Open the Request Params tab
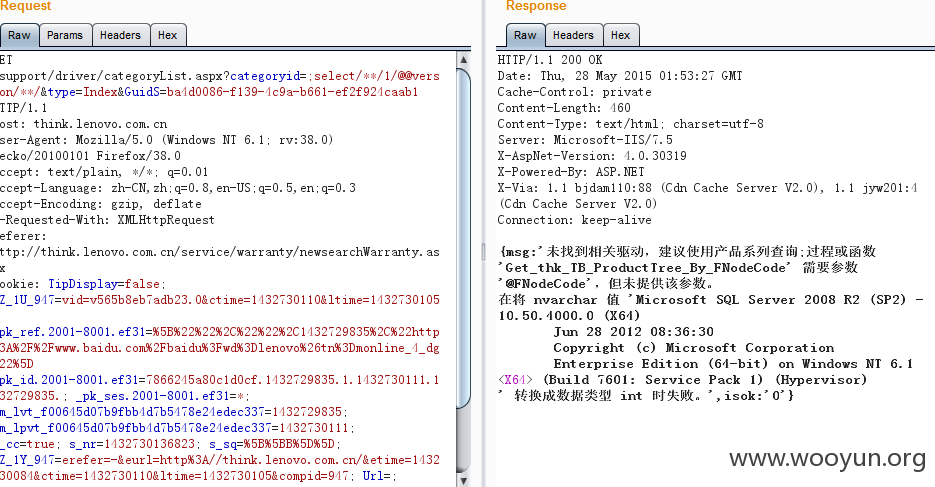Image resolution: width=935 pixels, height=487 pixels. pos(65,35)
